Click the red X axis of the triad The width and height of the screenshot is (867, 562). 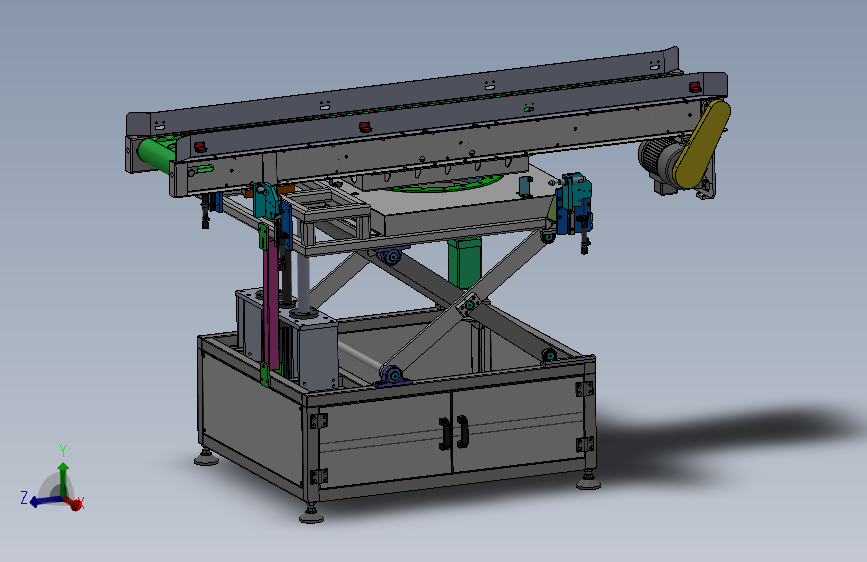tap(75, 503)
